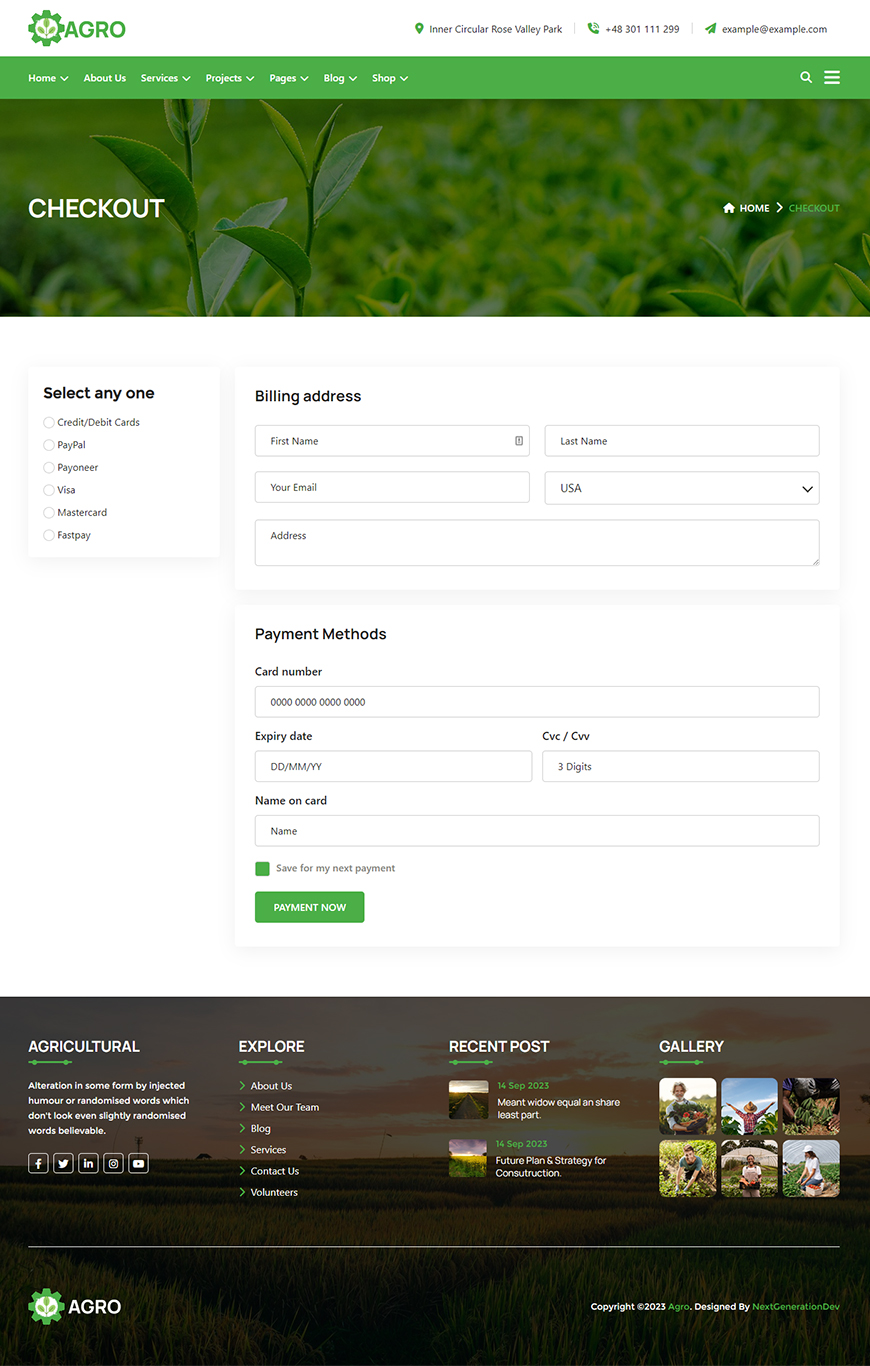This screenshot has width=870, height=1366.
Task: Open first gallery thumbnail in footer
Action: [687, 1105]
